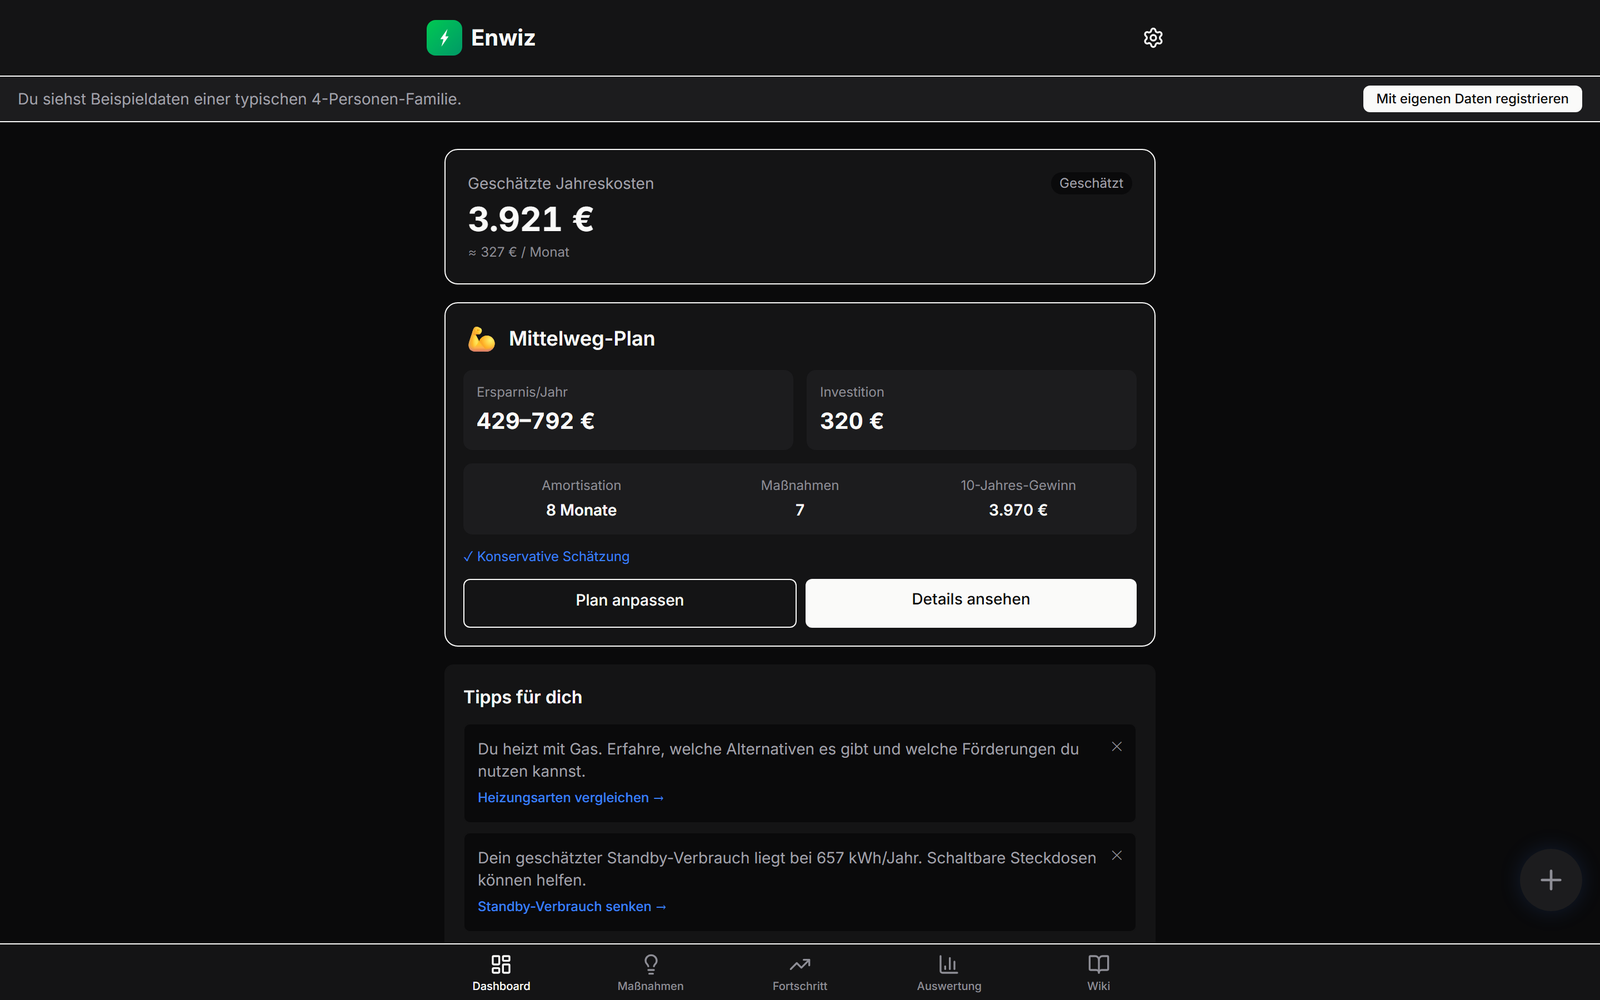The width and height of the screenshot is (1600, 1000).
Task: Follow the Heizungsarten vergleichen link
Action: [571, 798]
